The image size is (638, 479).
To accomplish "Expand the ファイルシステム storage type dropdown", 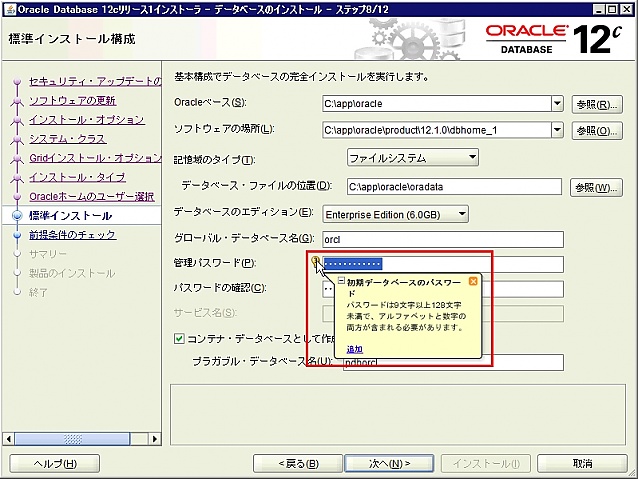I will 413,157.
